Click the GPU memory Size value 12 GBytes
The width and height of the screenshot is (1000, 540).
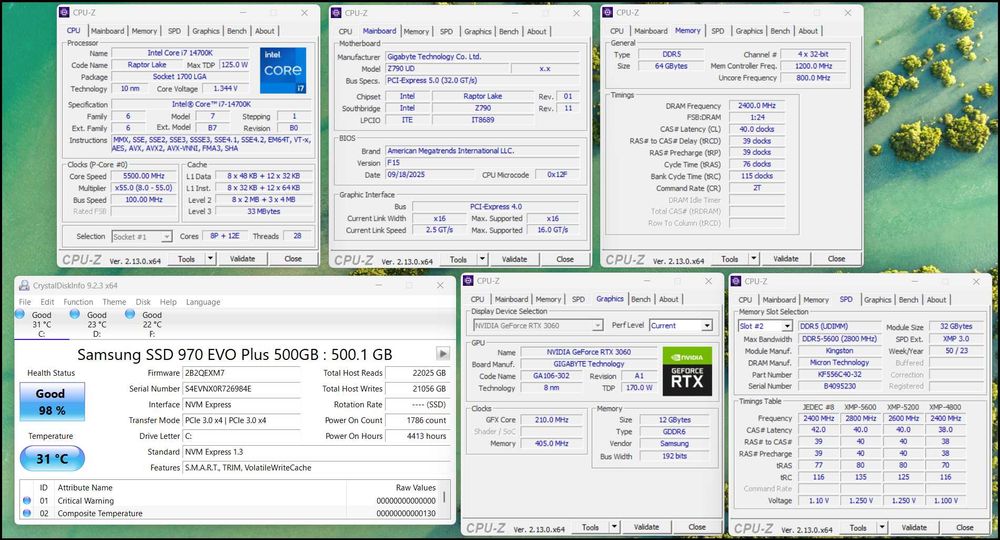674,420
